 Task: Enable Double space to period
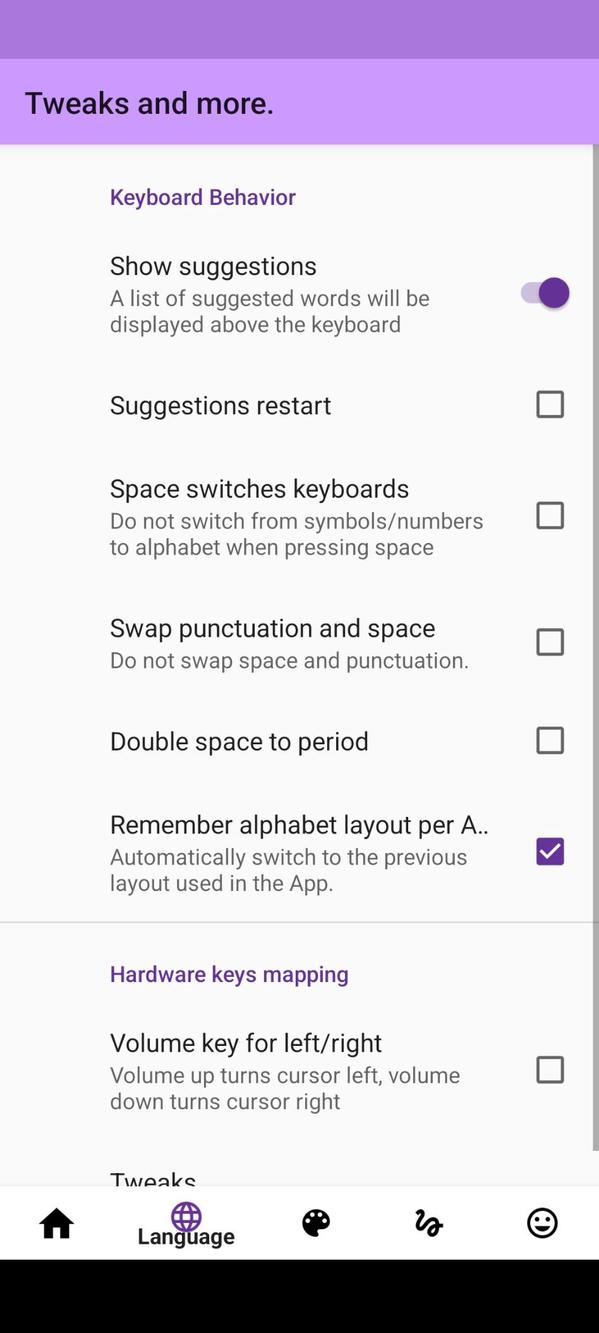(x=550, y=740)
